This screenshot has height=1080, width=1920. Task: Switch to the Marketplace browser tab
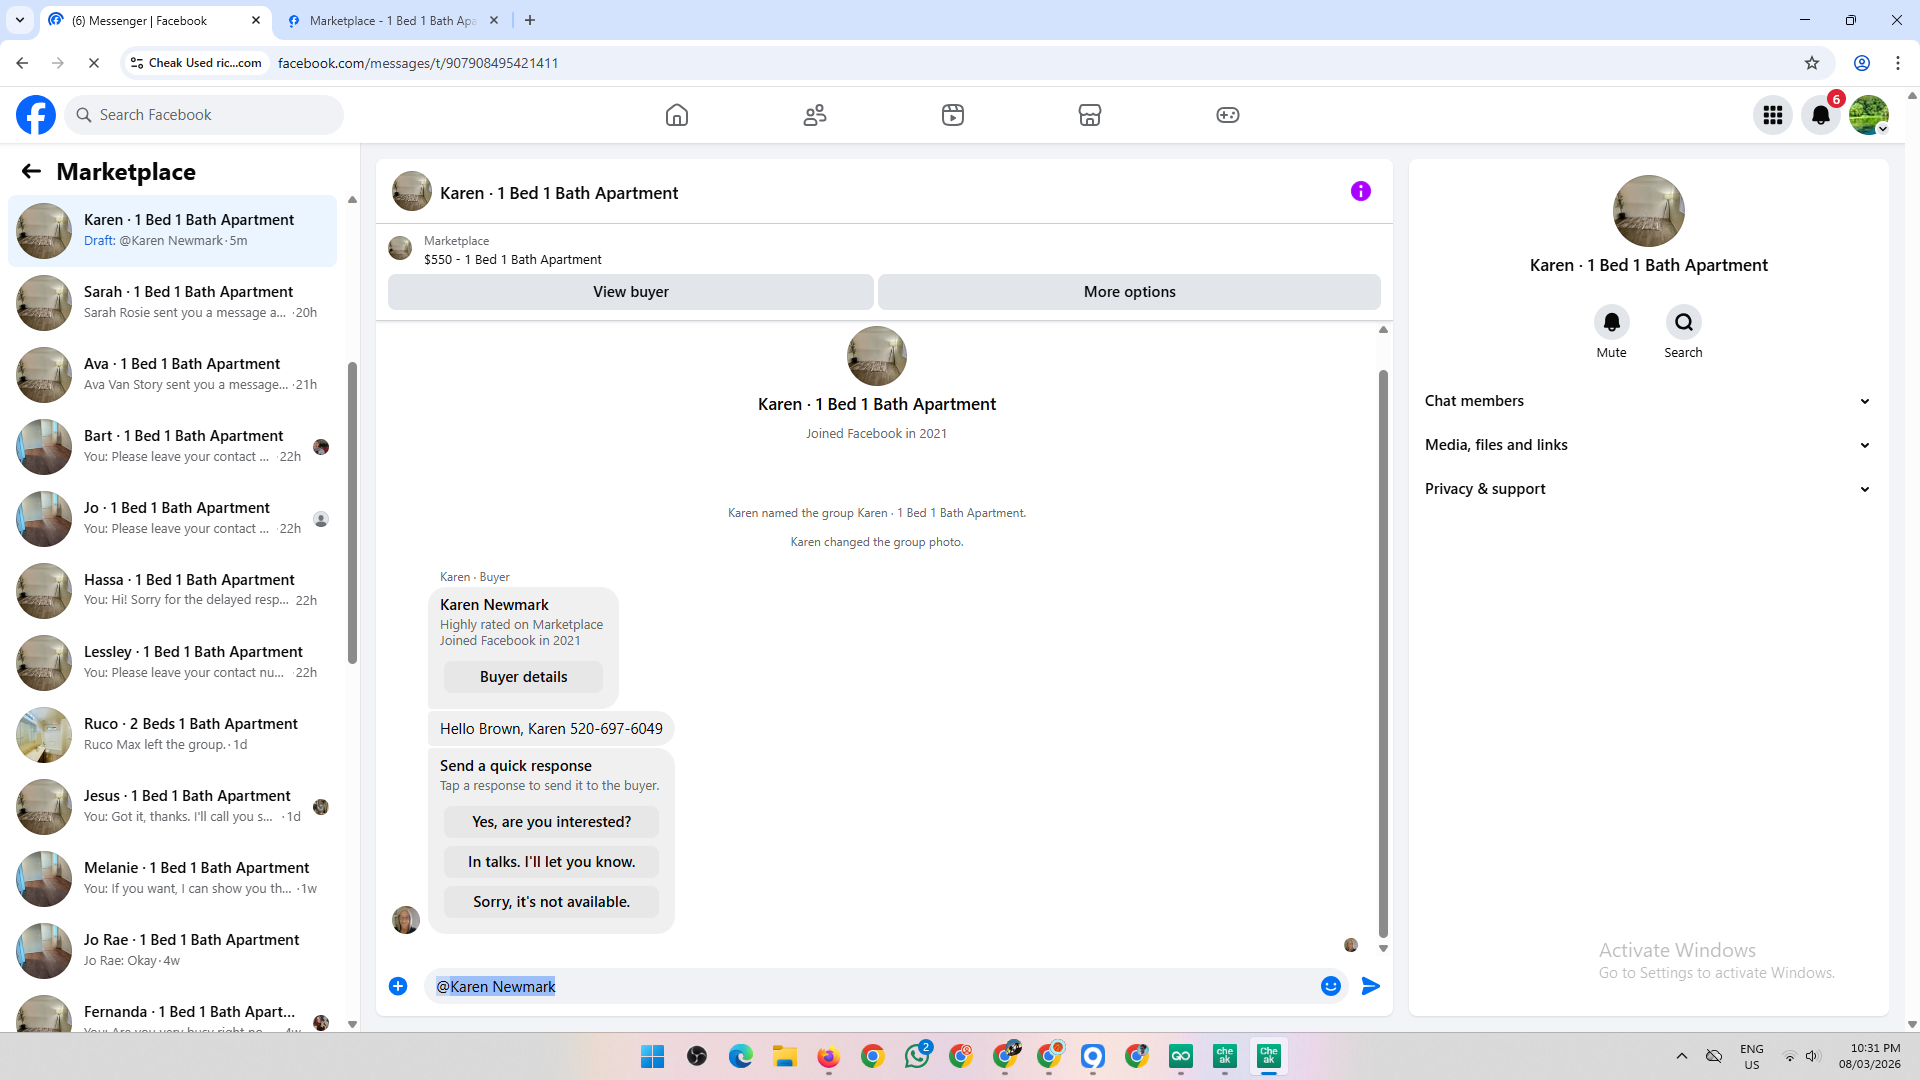(390, 20)
